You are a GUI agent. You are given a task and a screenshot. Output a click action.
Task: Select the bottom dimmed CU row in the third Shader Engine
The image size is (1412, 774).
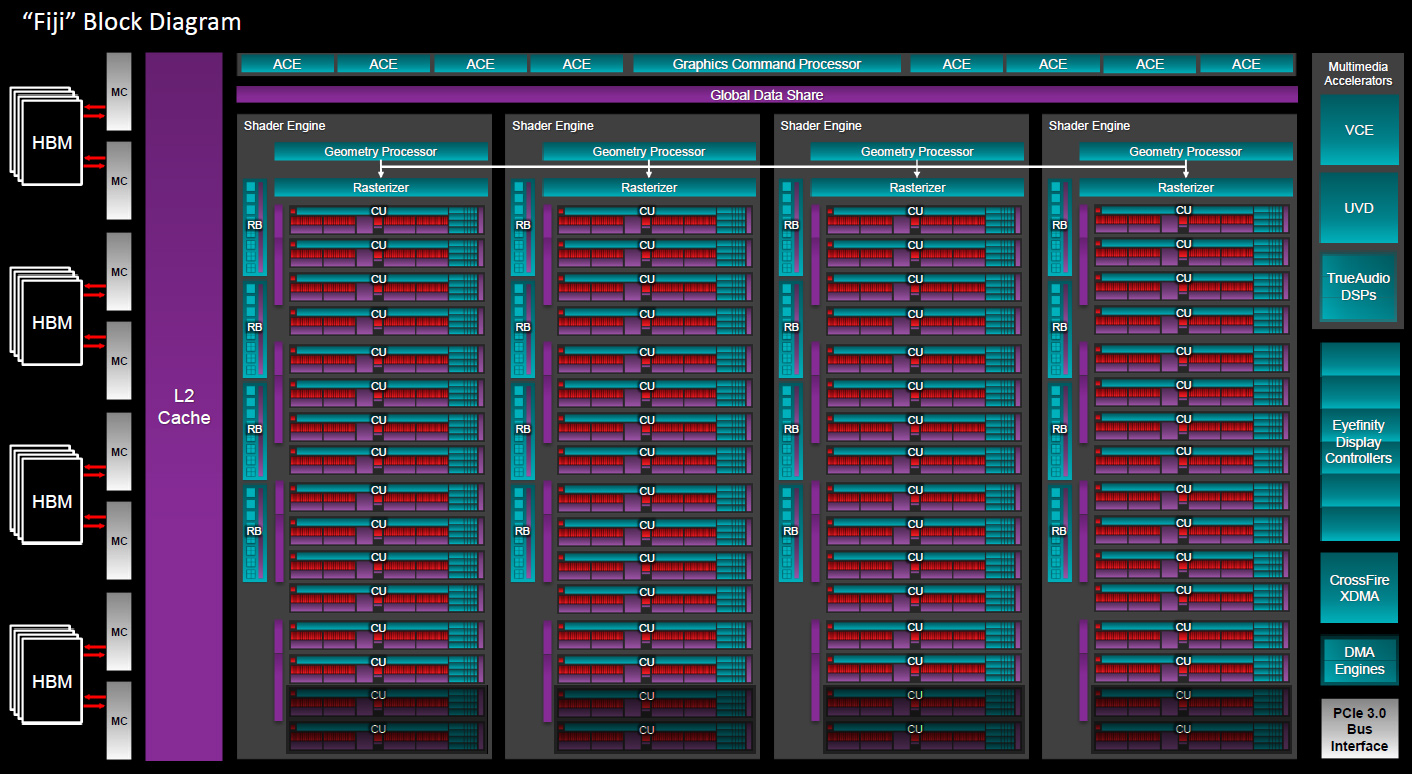(924, 735)
